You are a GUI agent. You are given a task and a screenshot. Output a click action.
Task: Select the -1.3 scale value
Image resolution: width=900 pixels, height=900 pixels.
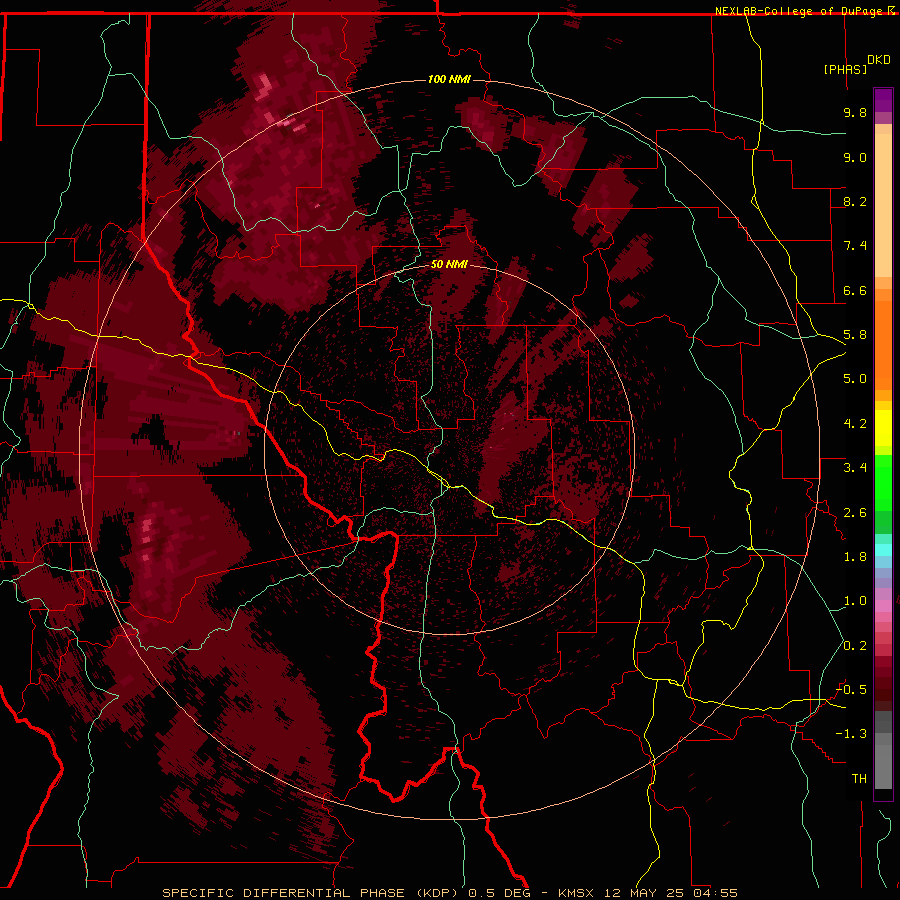(x=851, y=734)
